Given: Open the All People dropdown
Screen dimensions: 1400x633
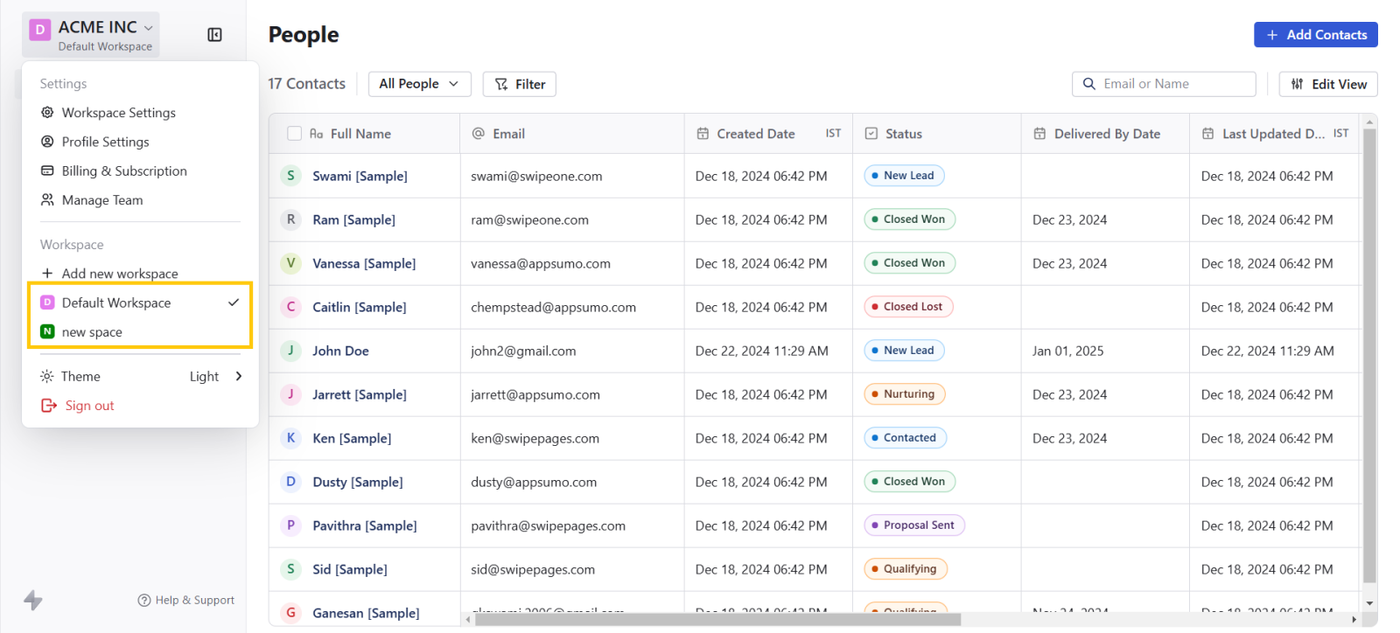Looking at the screenshot, I should coord(419,84).
